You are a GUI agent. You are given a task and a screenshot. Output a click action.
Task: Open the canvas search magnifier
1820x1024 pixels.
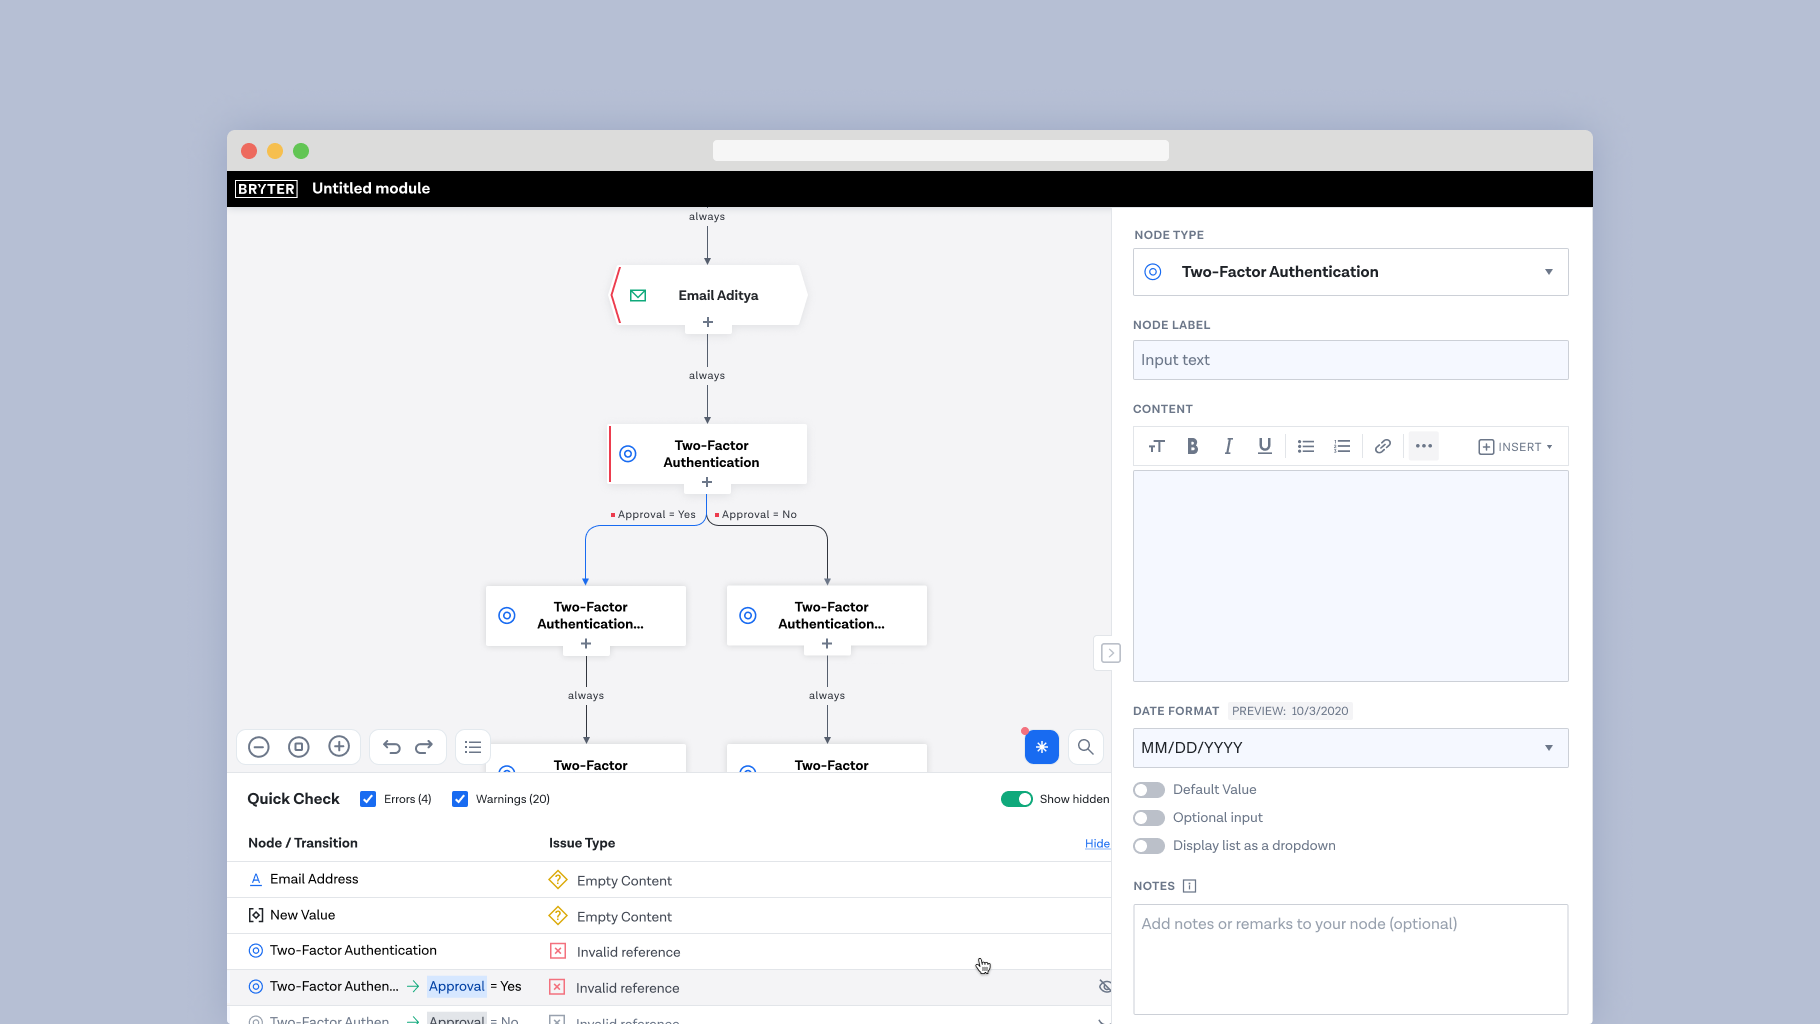(1085, 747)
